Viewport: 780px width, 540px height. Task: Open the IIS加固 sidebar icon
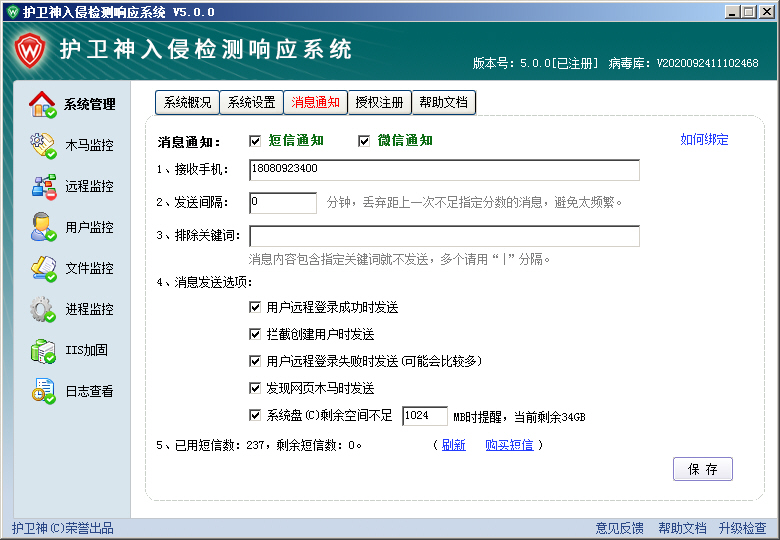pos(43,350)
